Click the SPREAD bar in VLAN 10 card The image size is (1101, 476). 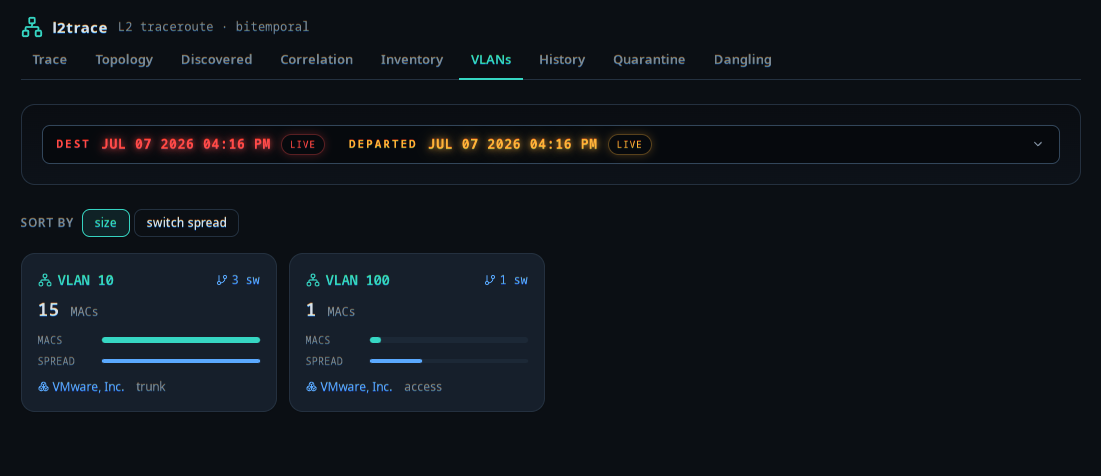[x=181, y=361]
